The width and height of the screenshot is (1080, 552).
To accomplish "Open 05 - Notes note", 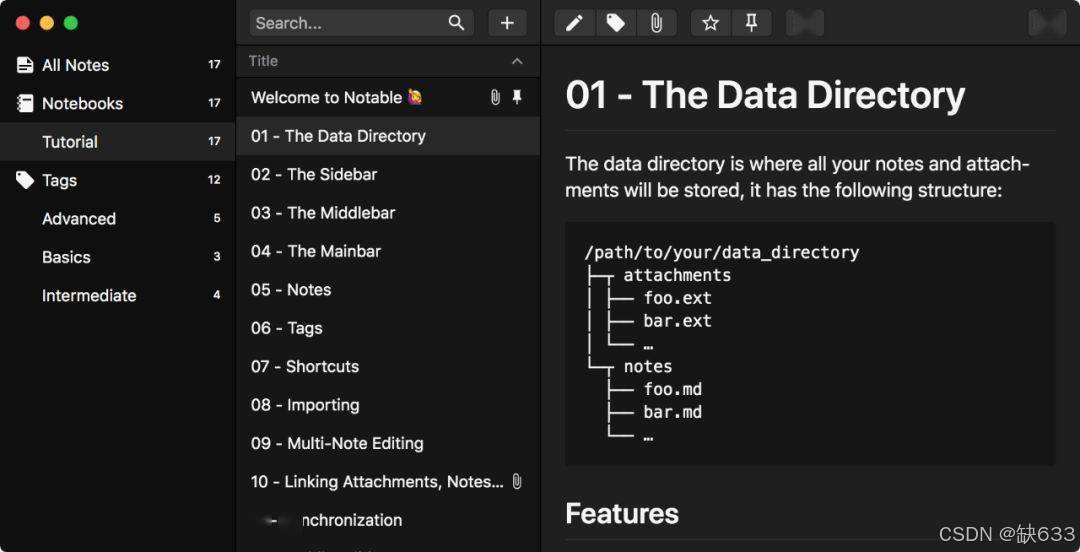I will 388,289.
